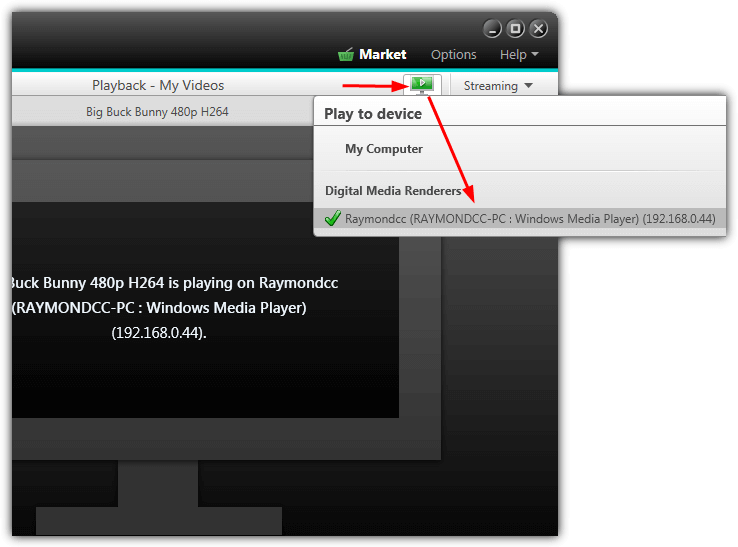Minimize the media player window
This screenshot has width=738, height=547.
[x=492, y=29]
